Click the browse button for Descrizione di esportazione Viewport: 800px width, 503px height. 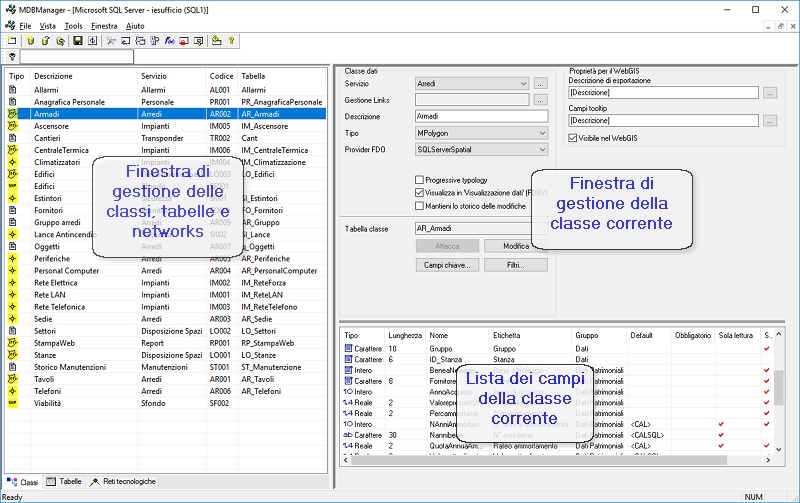click(770, 93)
